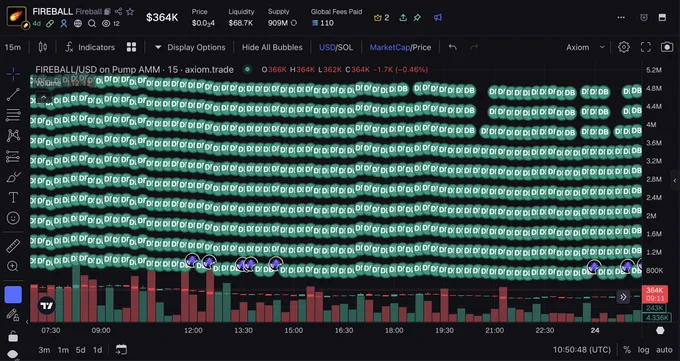Screen dimensions: 680x361
Task: Undo the last chart action
Action: [453, 47]
